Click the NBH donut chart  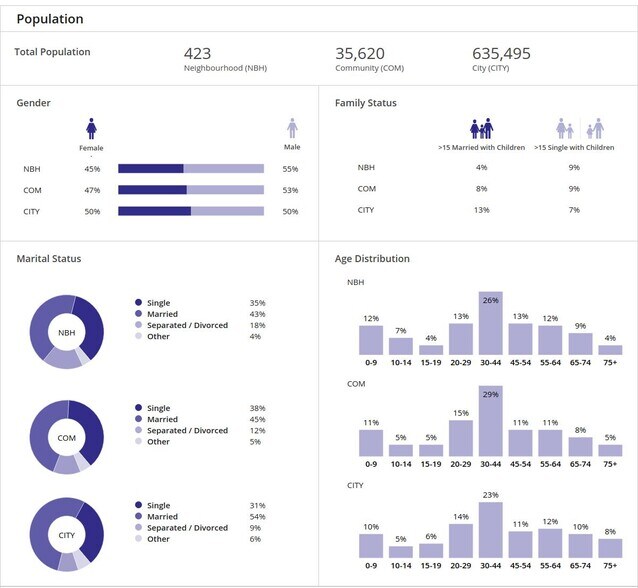point(67,332)
